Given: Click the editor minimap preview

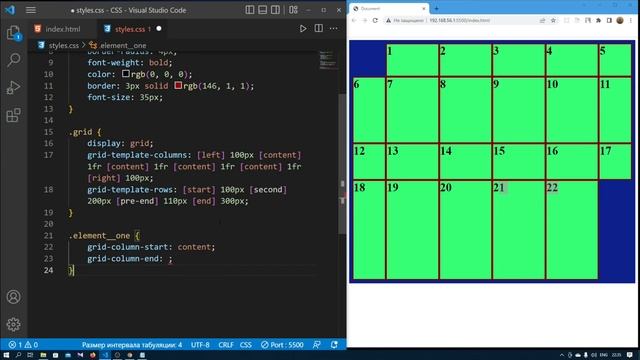Looking at the screenshot, I should (x=327, y=60).
